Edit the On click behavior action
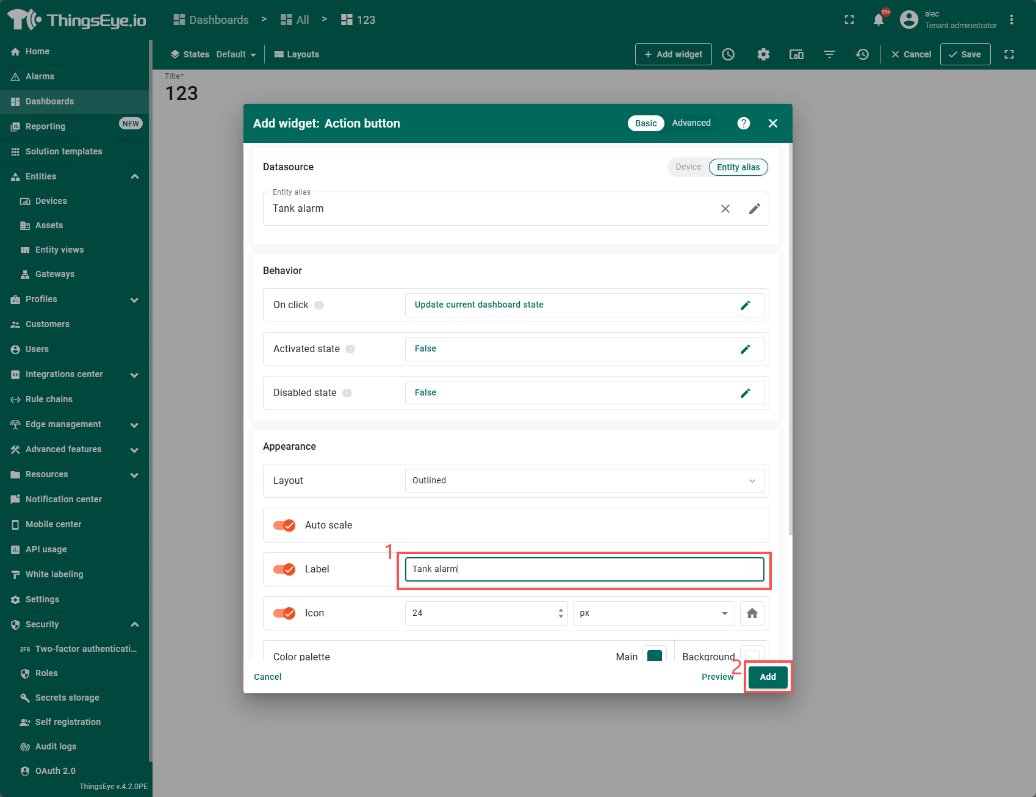The image size is (1036, 797). [744, 305]
